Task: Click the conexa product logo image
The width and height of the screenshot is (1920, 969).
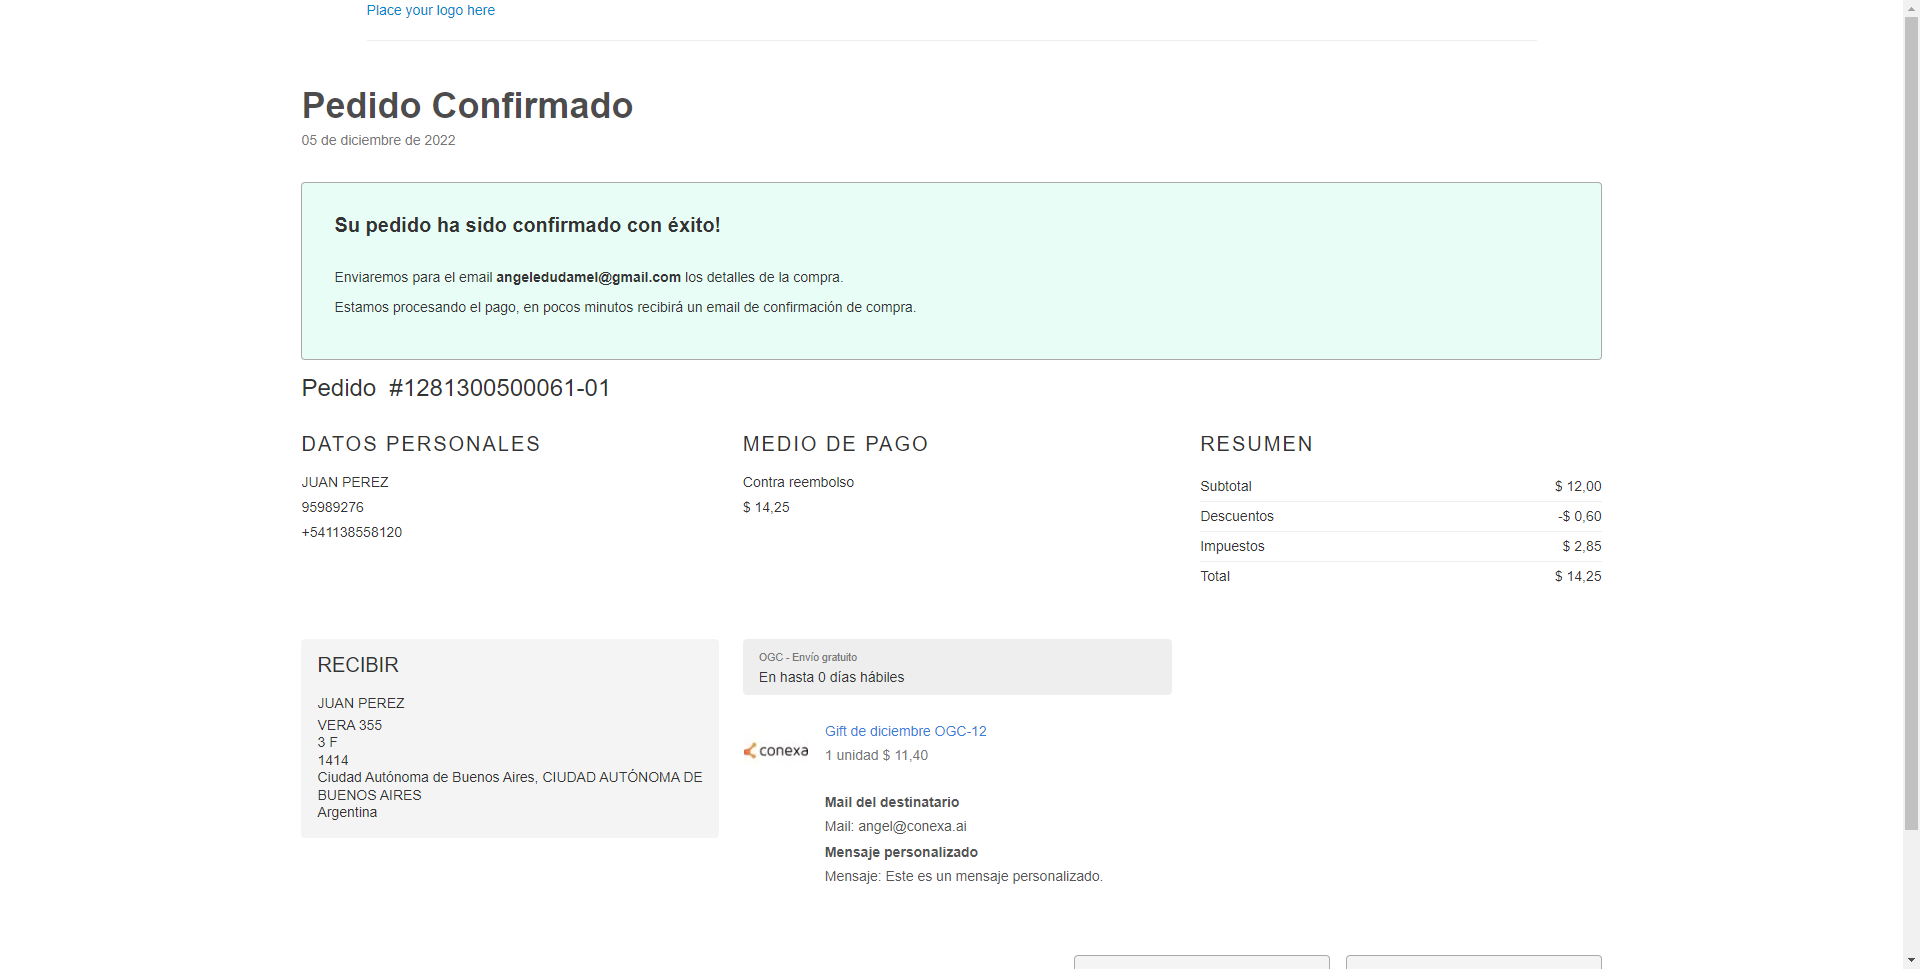Action: (x=776, y=751)
